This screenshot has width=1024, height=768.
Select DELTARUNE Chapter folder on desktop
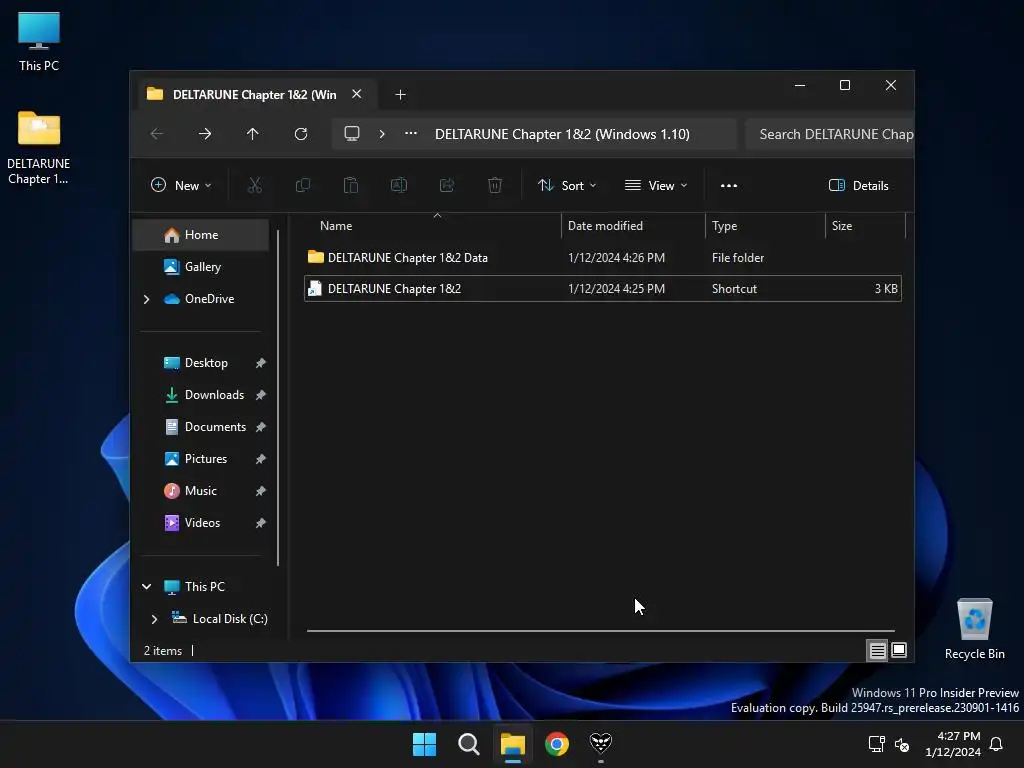tap(39, 148)
